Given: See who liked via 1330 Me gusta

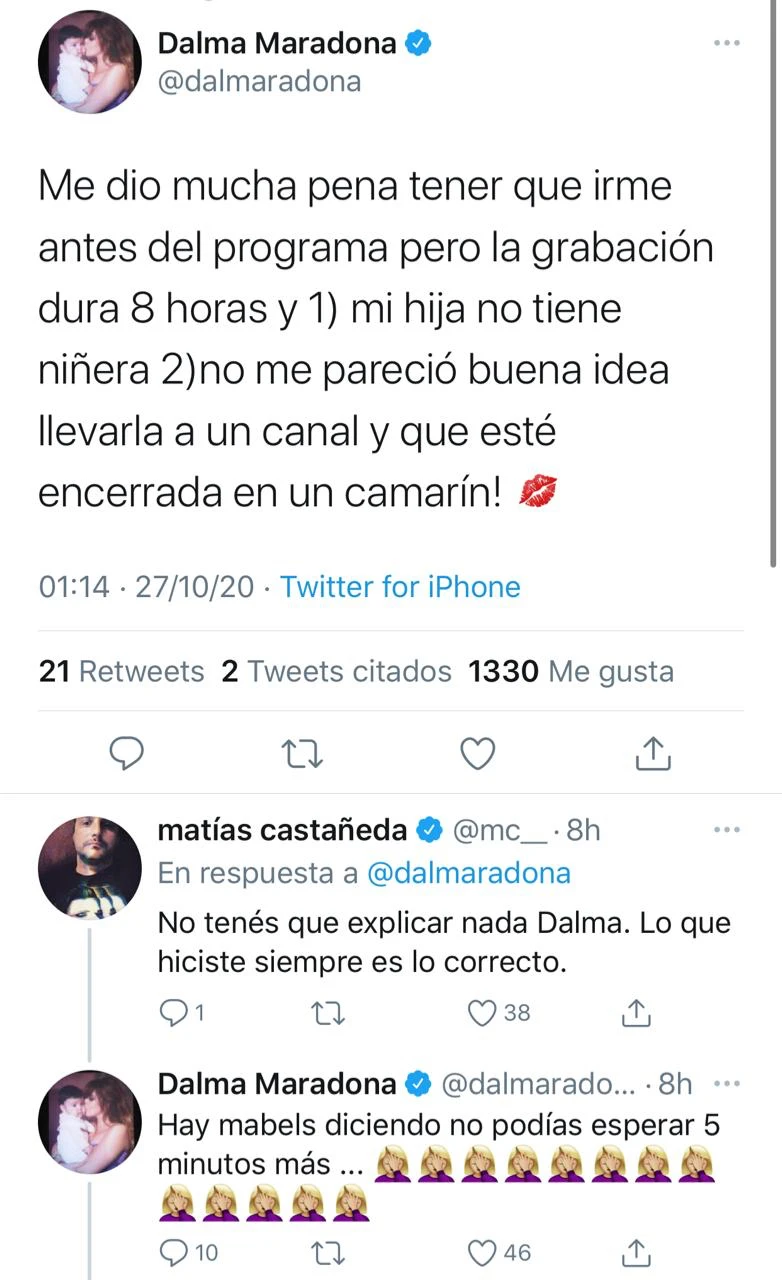Looking at the screenshot, I should [x=570, y=672].
